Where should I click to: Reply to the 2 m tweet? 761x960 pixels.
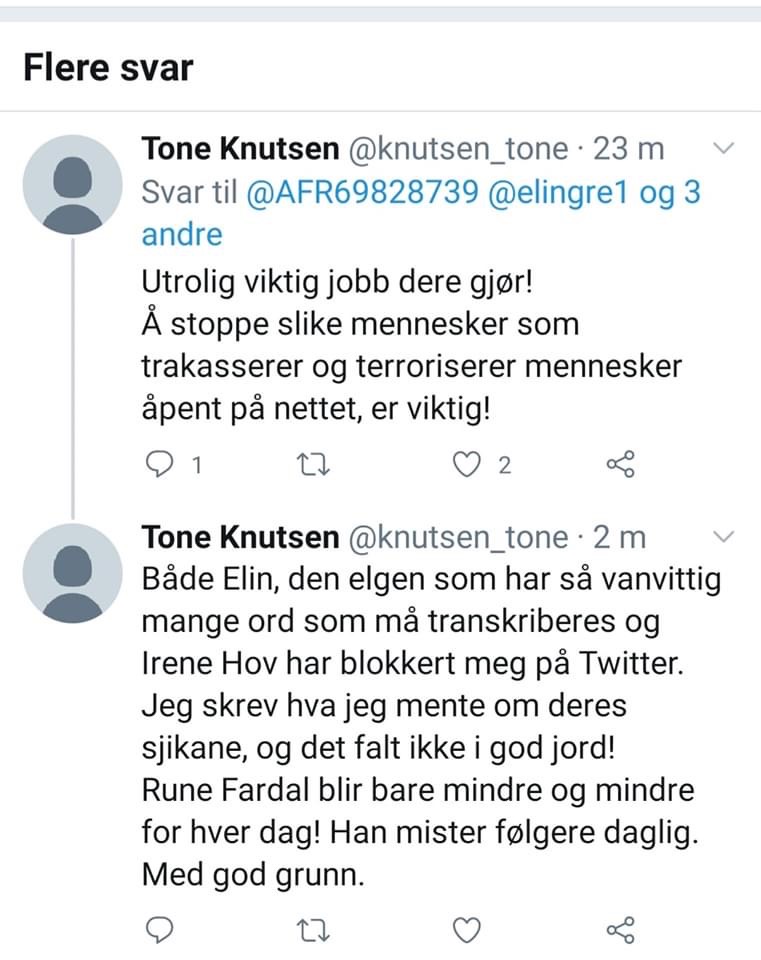click(160, 930)
